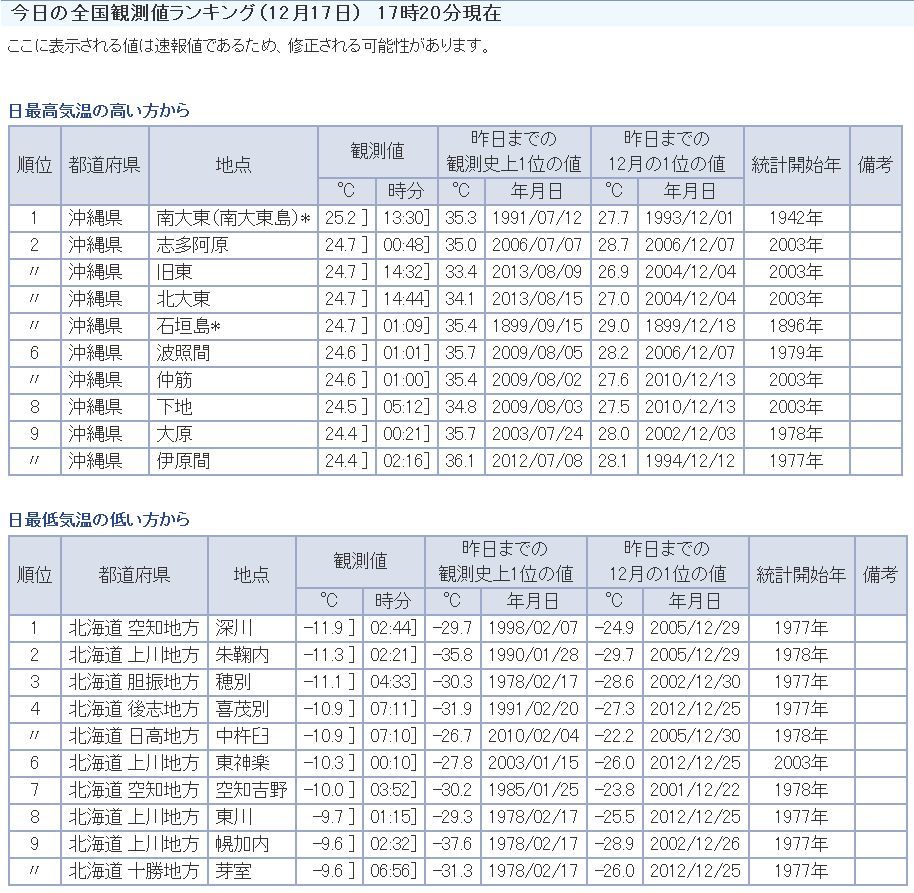Open the 幌加内 location entry

pos(241,844)
